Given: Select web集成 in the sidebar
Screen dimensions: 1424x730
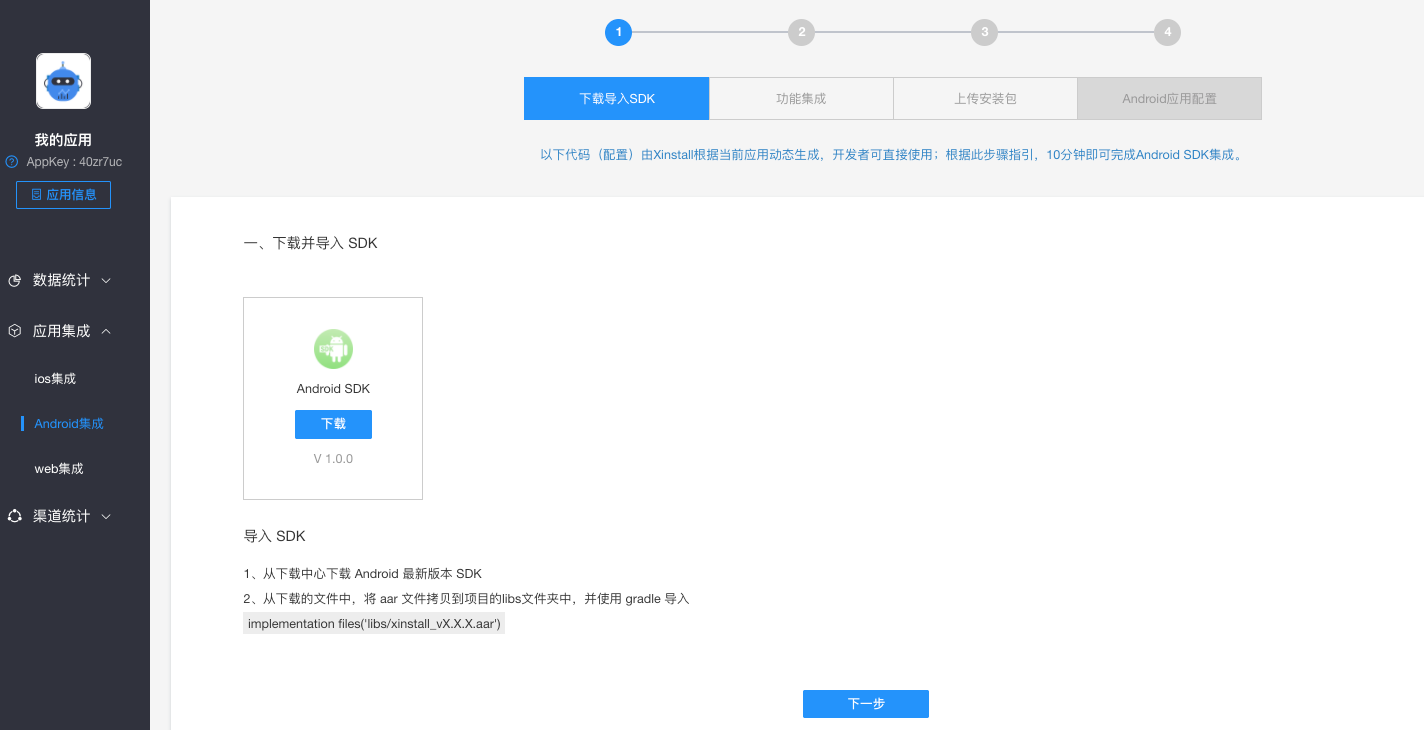Looking at the screenshot, I should (x=58, y=468).
